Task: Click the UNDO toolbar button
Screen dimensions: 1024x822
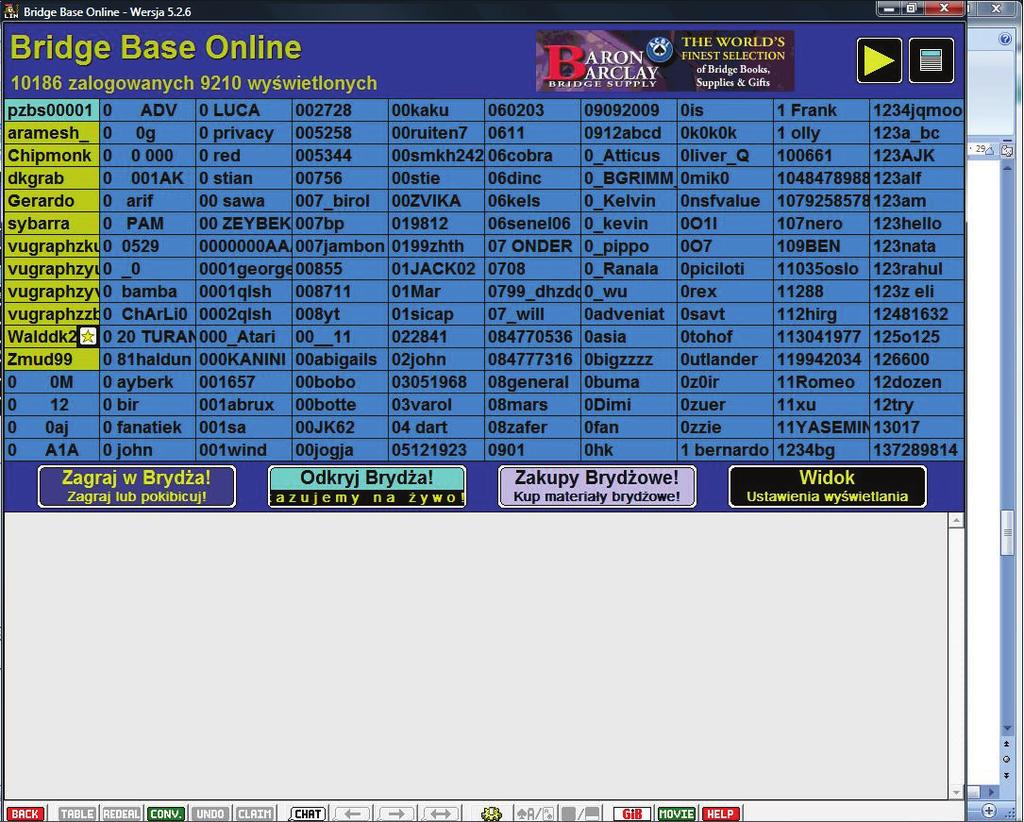Action: (210, 814)
